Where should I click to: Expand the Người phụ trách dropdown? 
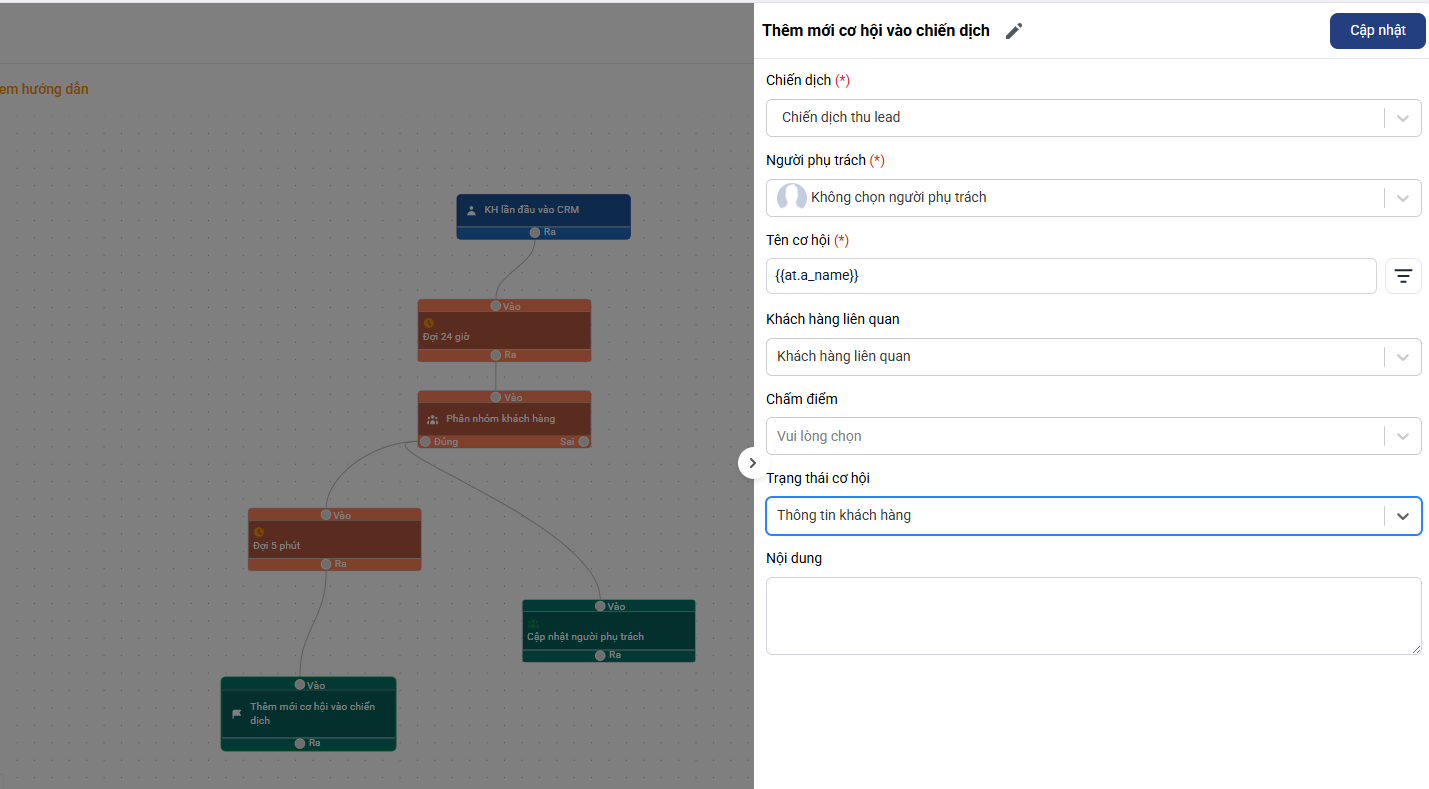coord(1402,198)
